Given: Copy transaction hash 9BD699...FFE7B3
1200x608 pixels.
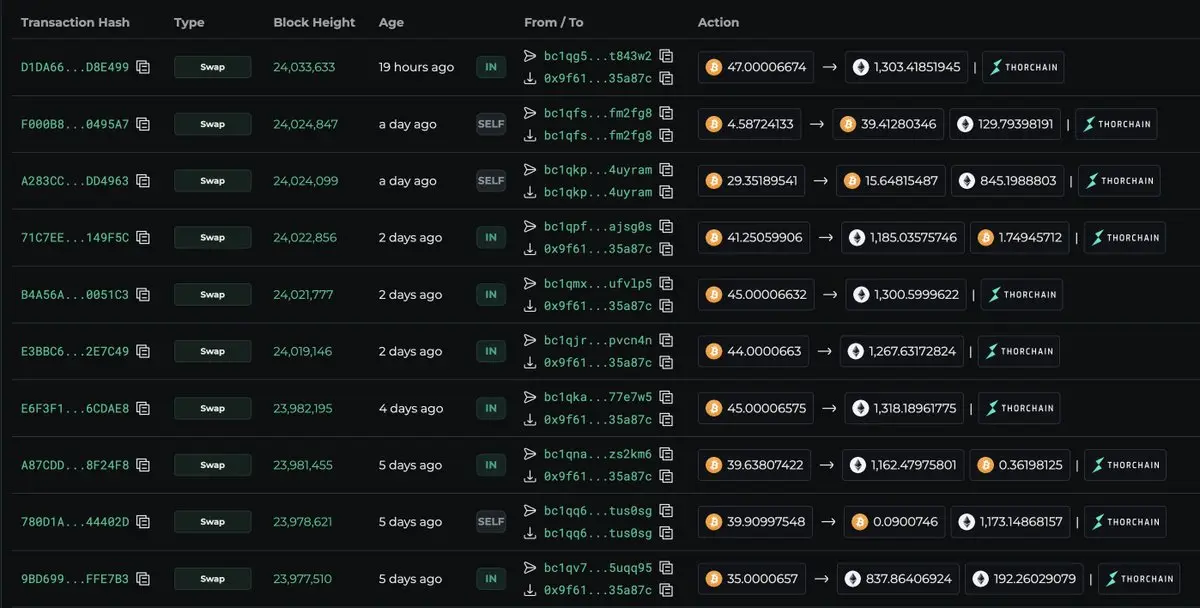Looking at the screenshot, I should click(144, 579).
